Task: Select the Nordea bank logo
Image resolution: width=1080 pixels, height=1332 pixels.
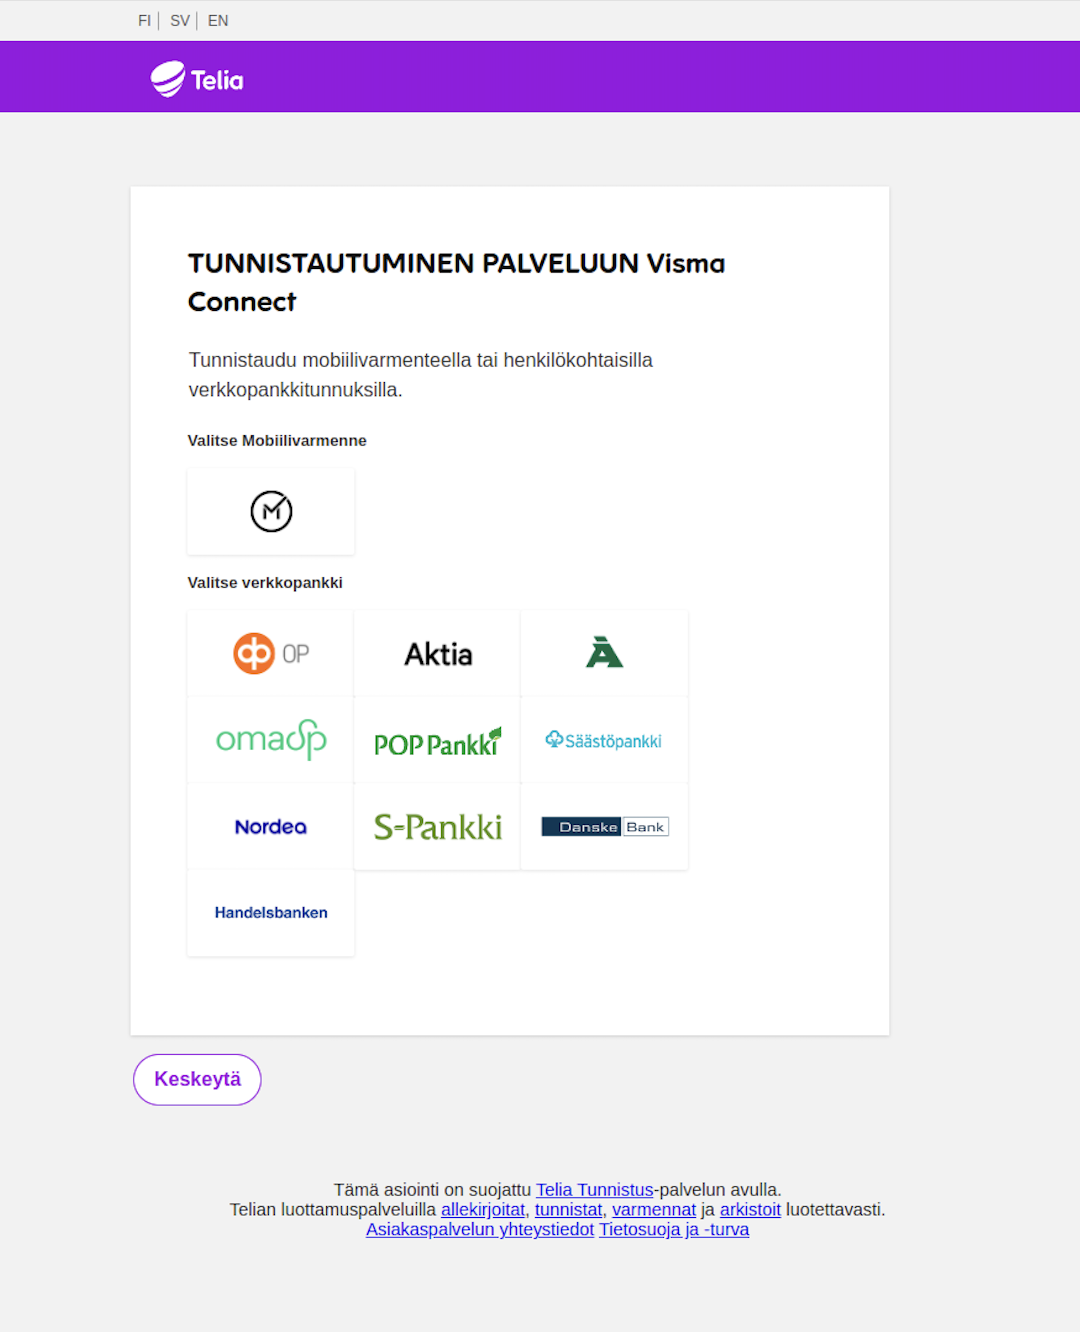Action: click(271, 827)
